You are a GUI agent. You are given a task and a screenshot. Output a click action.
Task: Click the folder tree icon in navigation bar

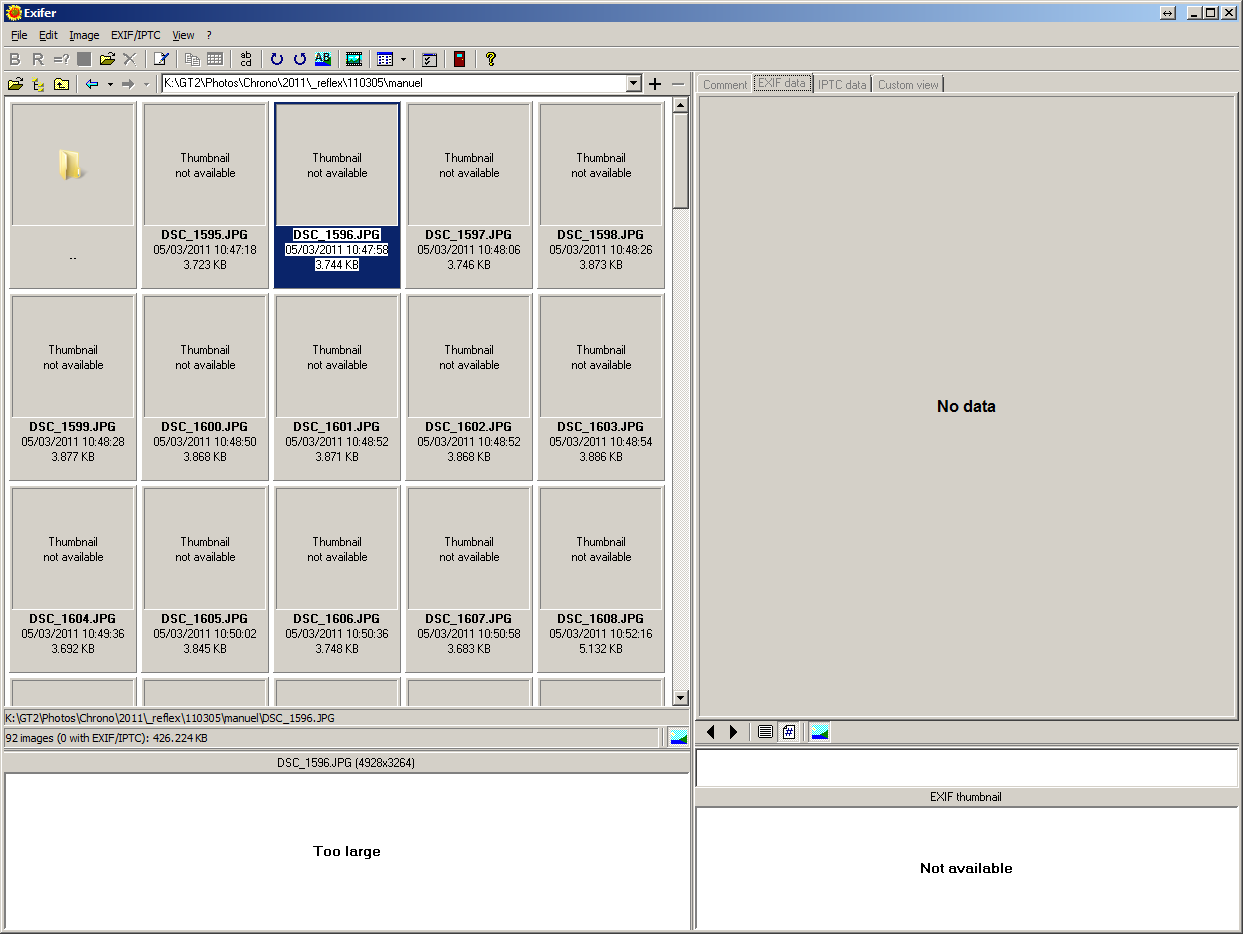(x=38, y=84)
